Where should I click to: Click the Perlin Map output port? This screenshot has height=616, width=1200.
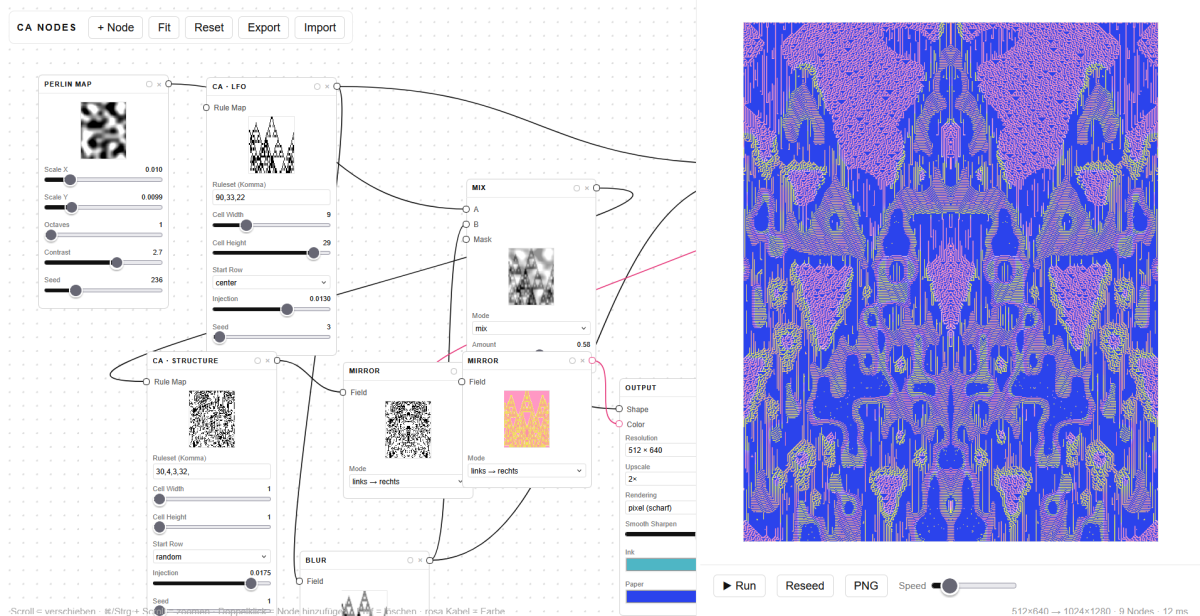coord(169,84)
